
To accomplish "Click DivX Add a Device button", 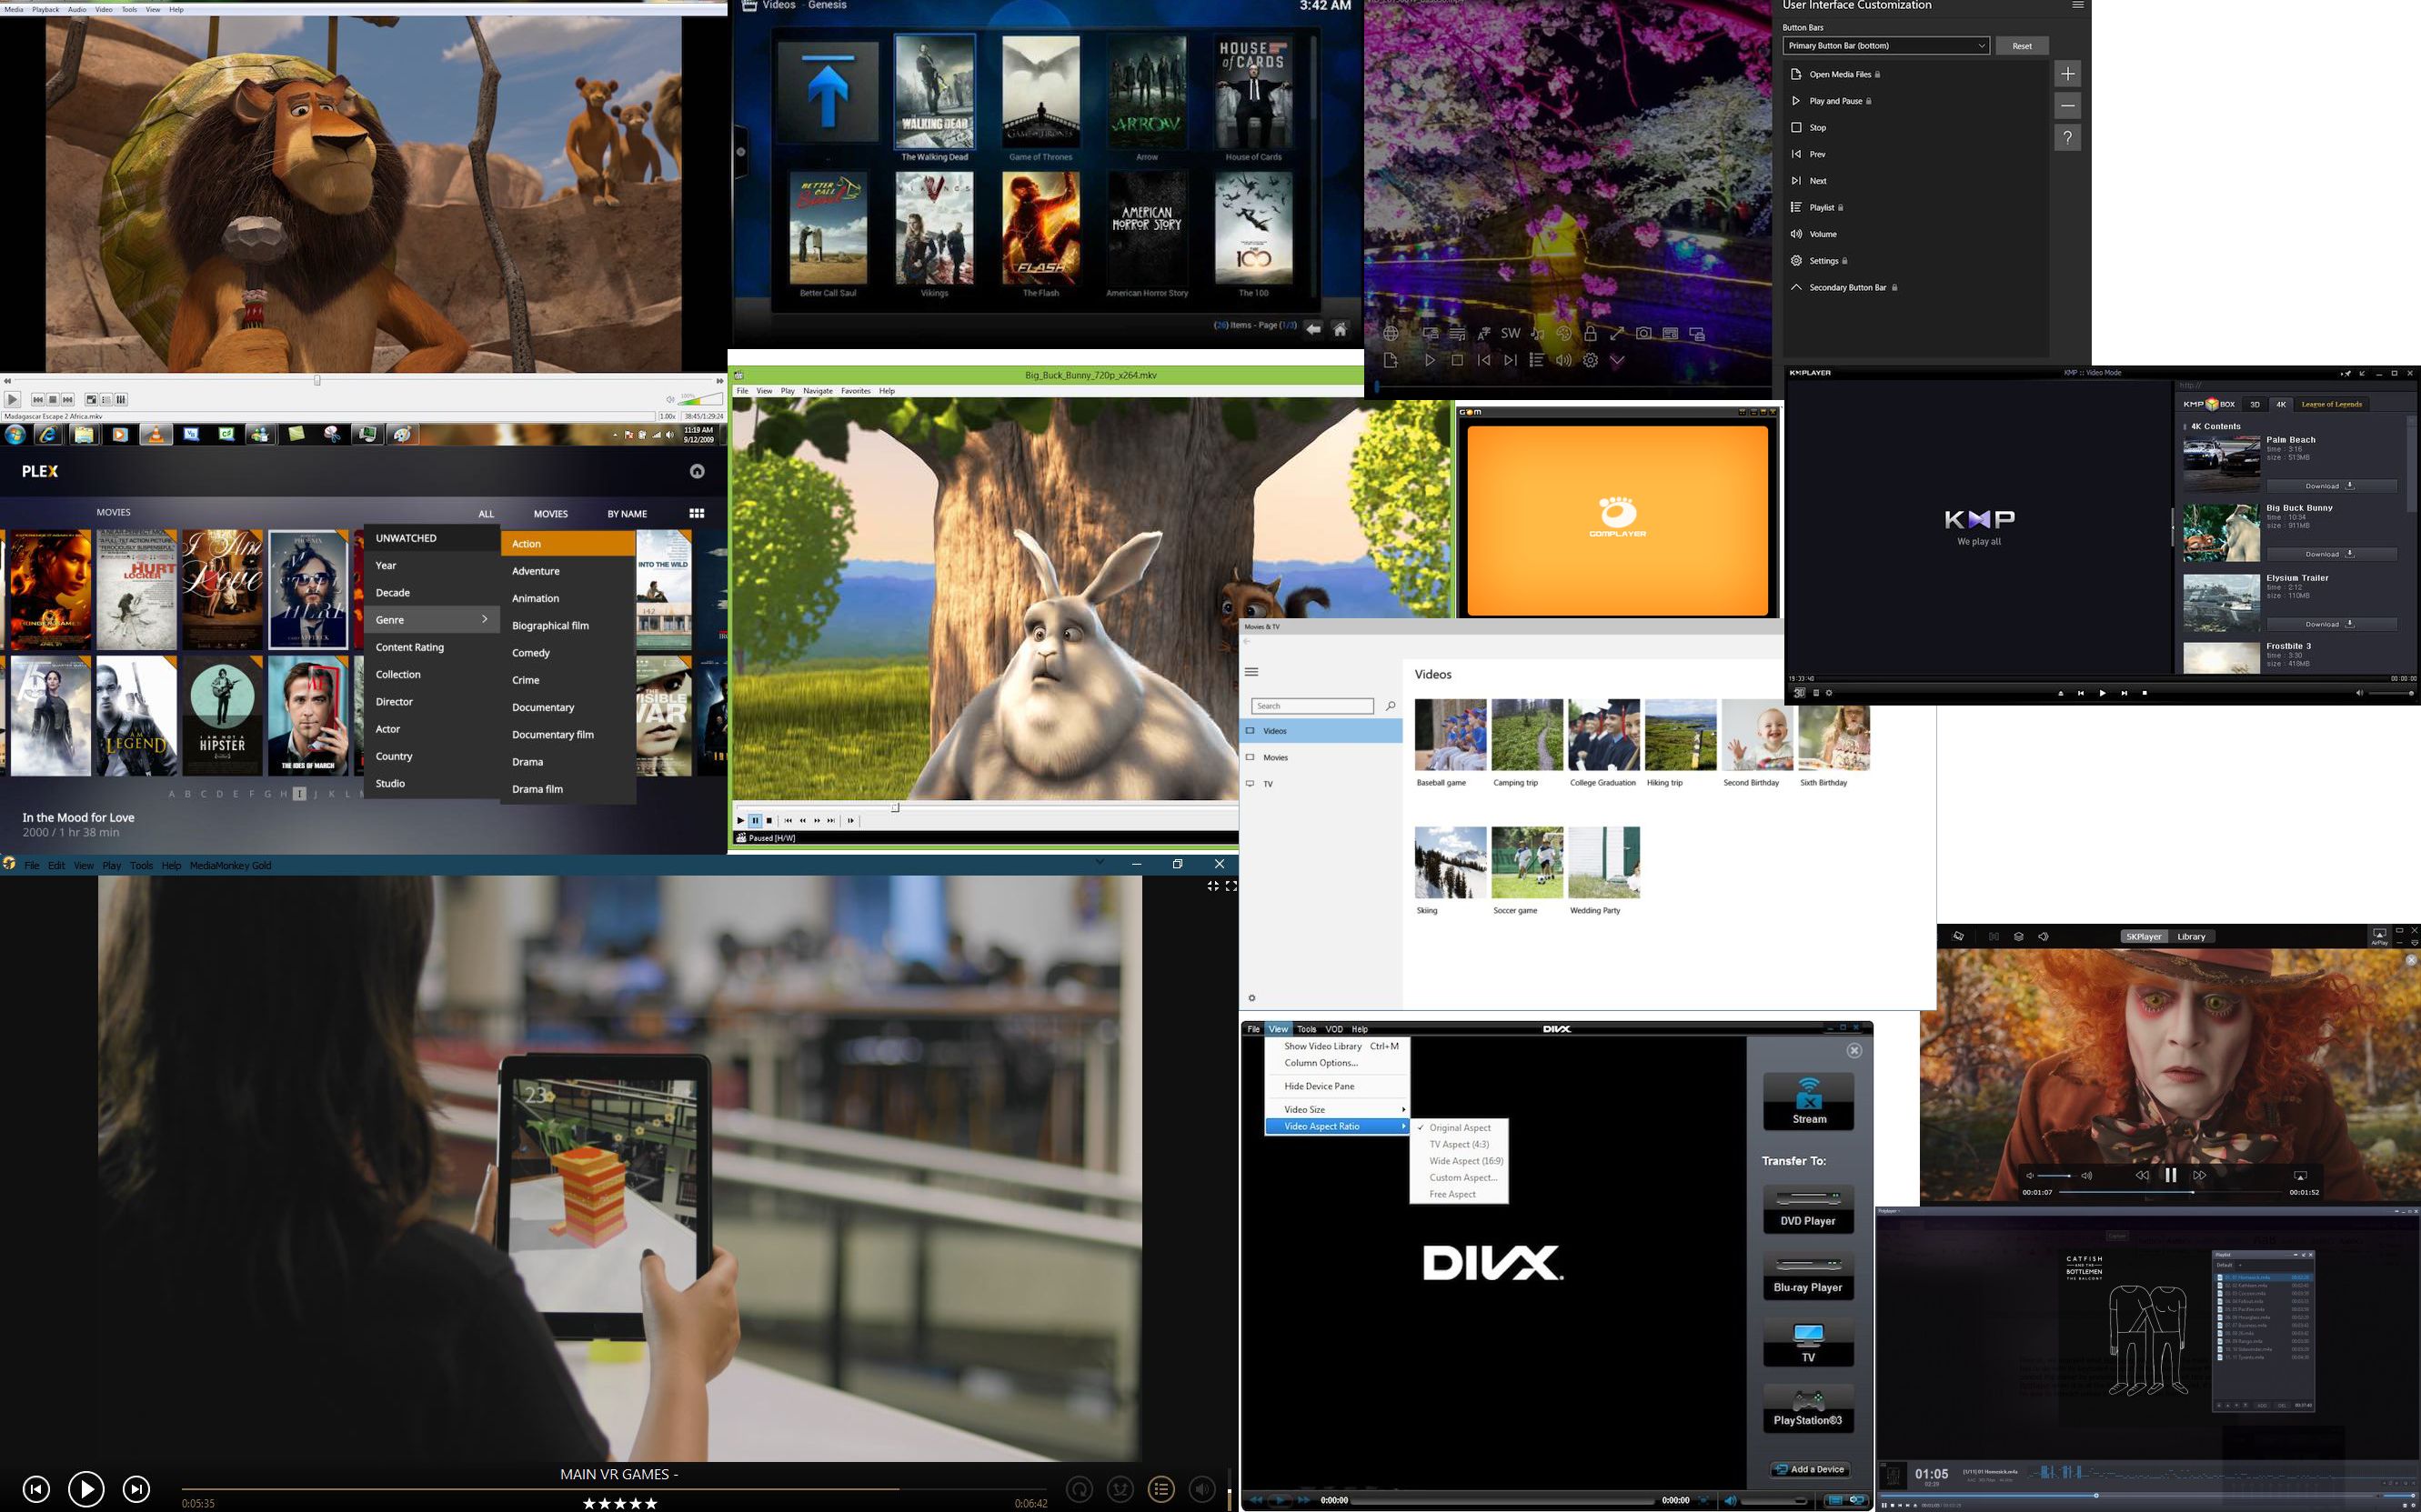I will (x=1809, y=1469).
